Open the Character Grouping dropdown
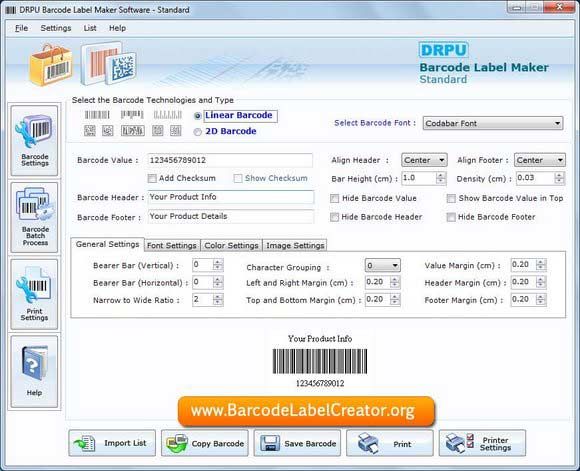The height and width of the screenshot is (471, 580). pyautogui.click(x=382, y=265)
